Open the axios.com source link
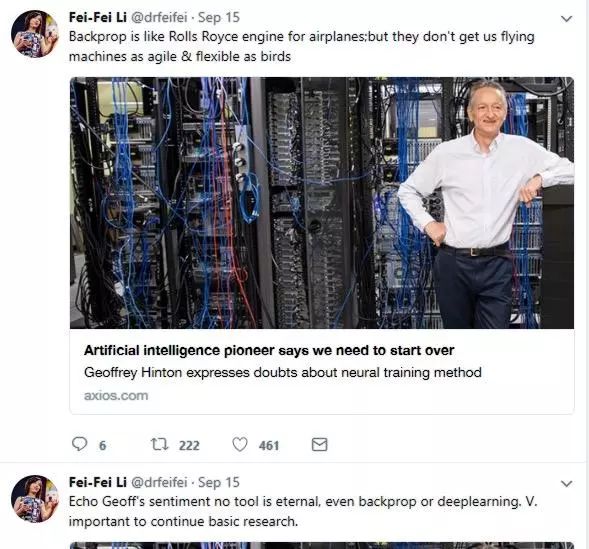 click(x=116, y=395)
